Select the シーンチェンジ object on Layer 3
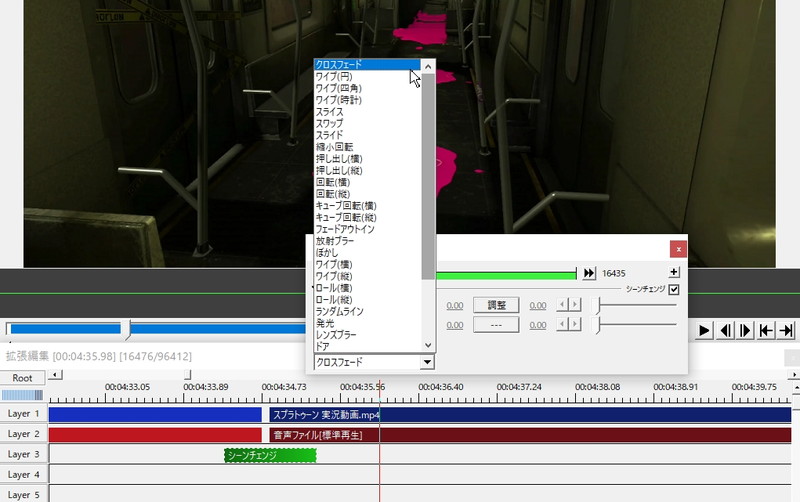This screenshot has height=502, width=800. click(270, 455)
